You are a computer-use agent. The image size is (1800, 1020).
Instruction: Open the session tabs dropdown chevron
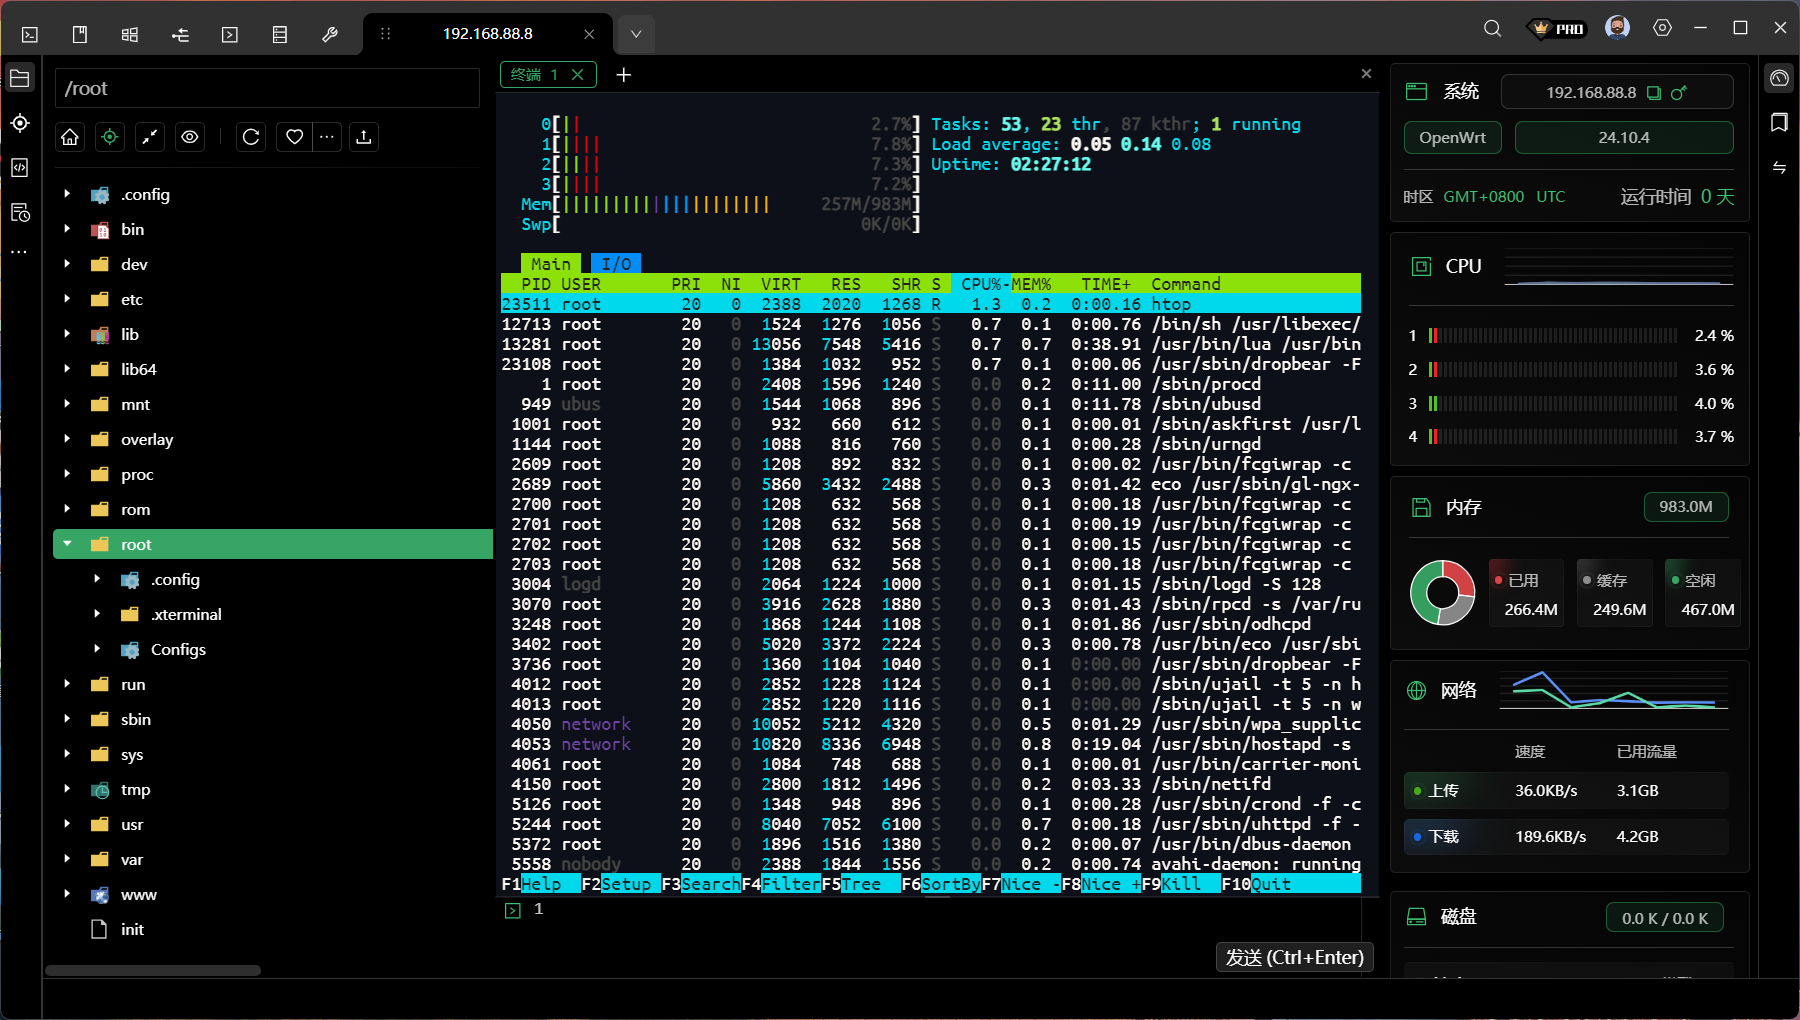(636, 34)
